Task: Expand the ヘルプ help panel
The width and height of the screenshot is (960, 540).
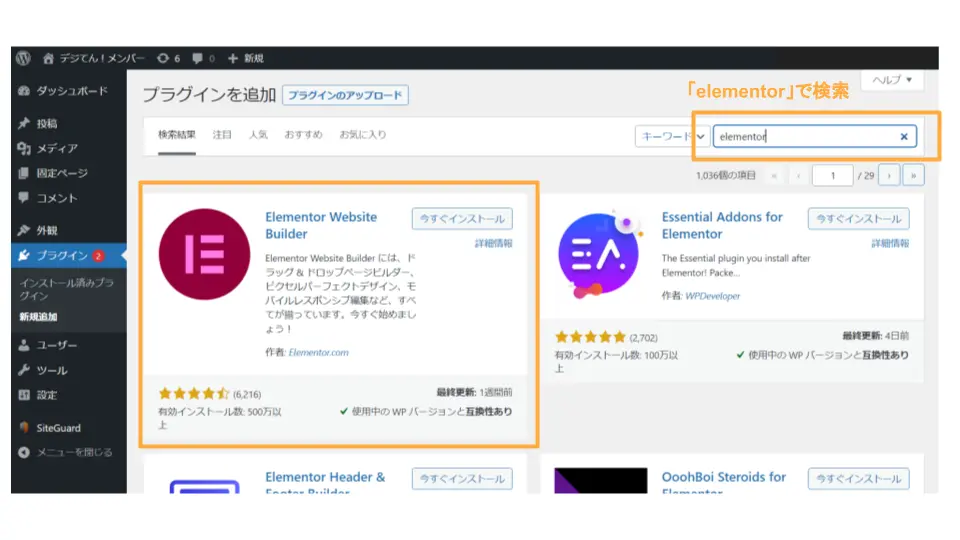Action: click(x=892, y=80)
